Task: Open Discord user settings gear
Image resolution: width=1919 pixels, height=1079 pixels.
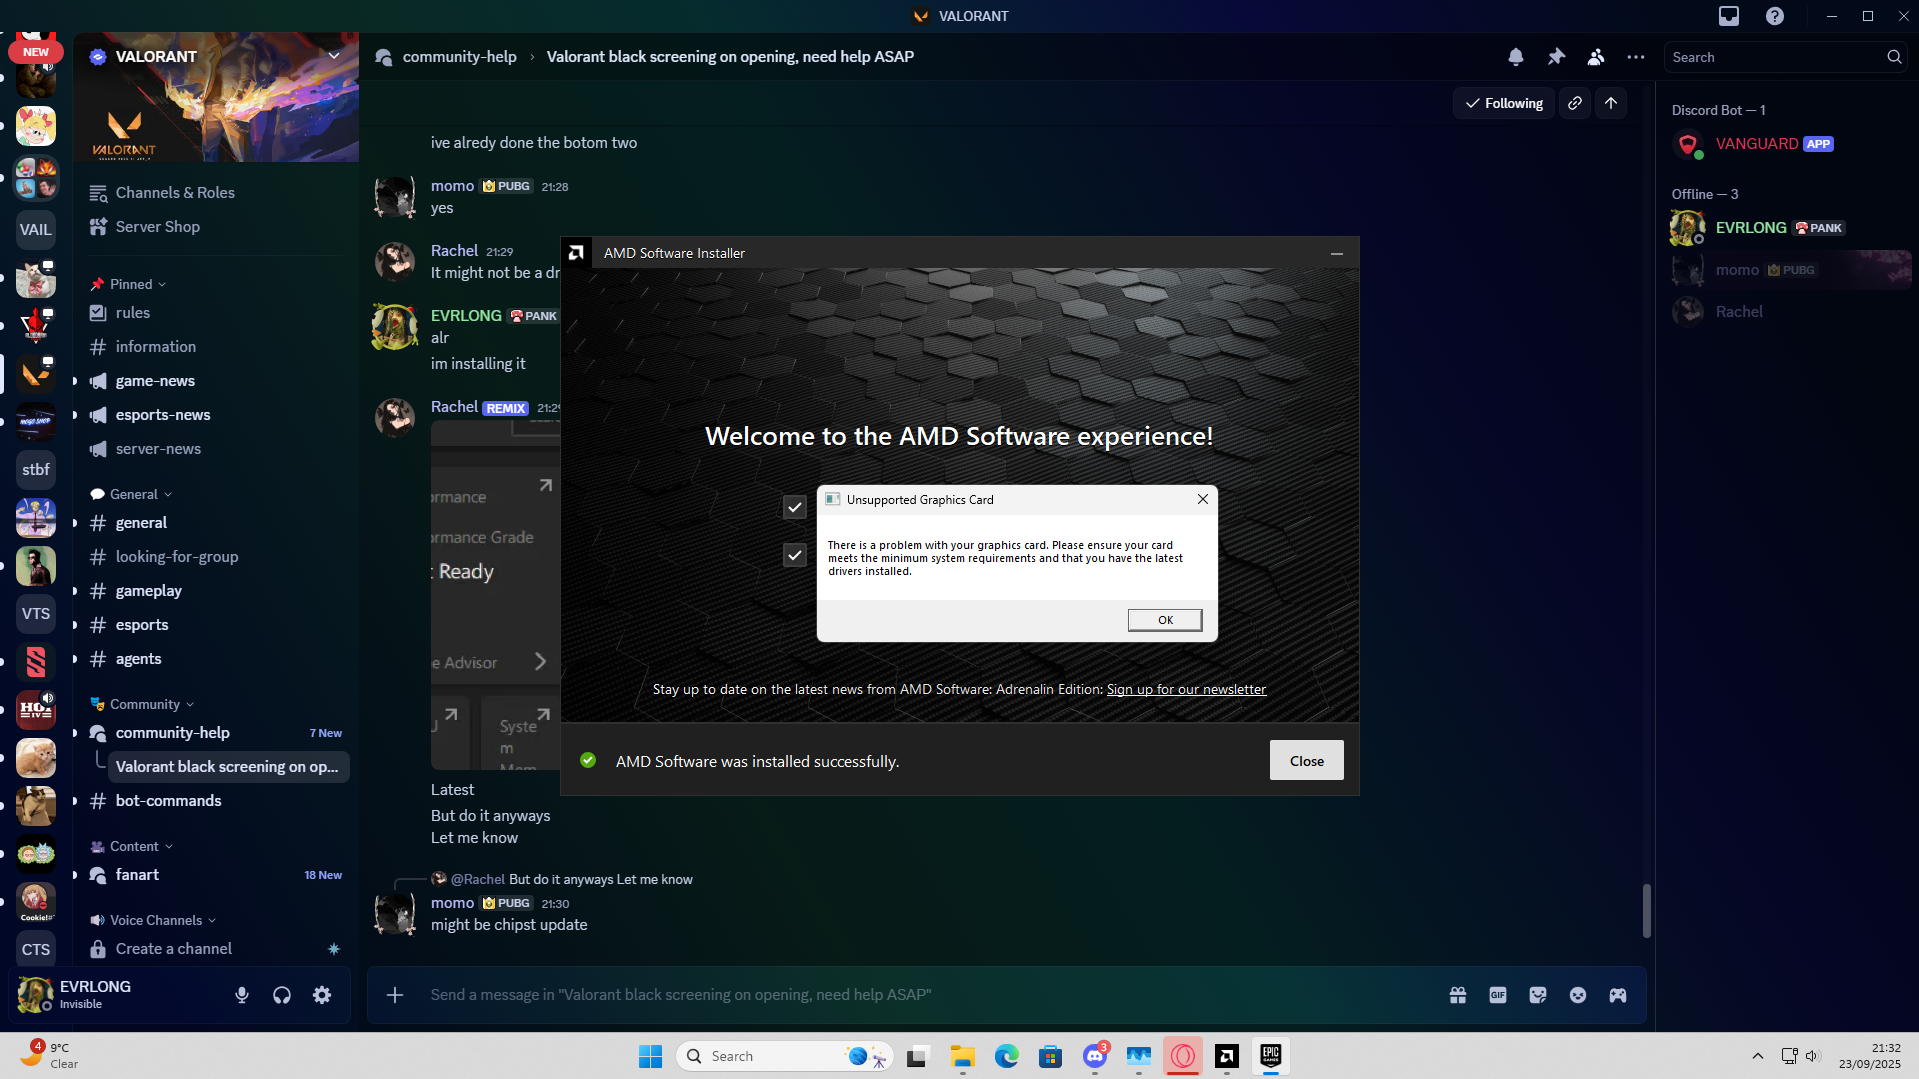Action: coord(322,995)
